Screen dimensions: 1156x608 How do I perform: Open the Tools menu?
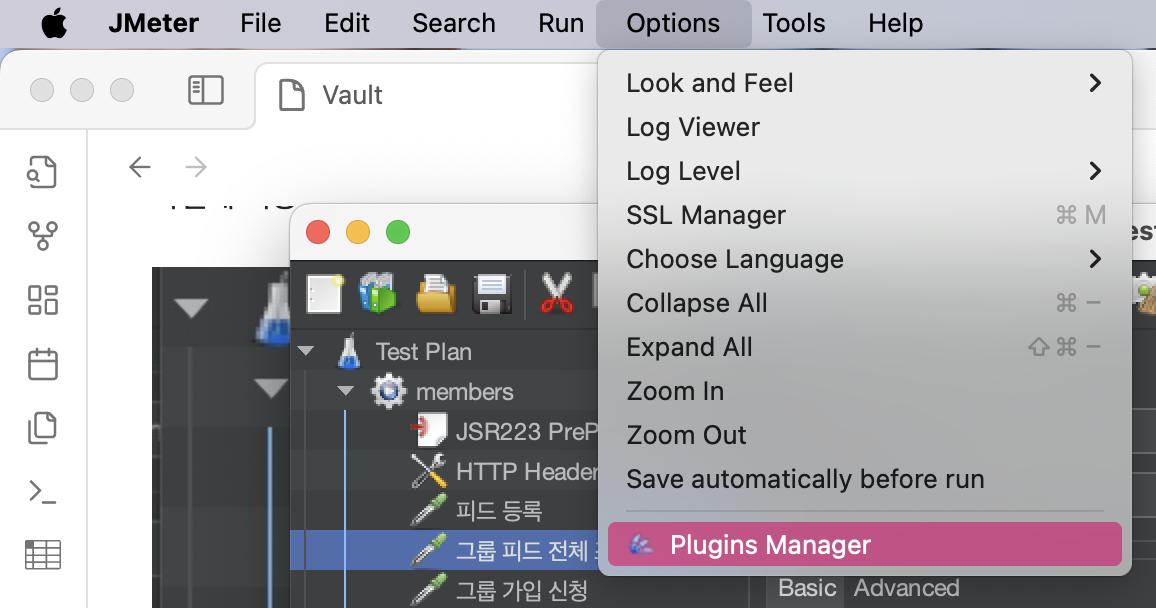[793, 24]
